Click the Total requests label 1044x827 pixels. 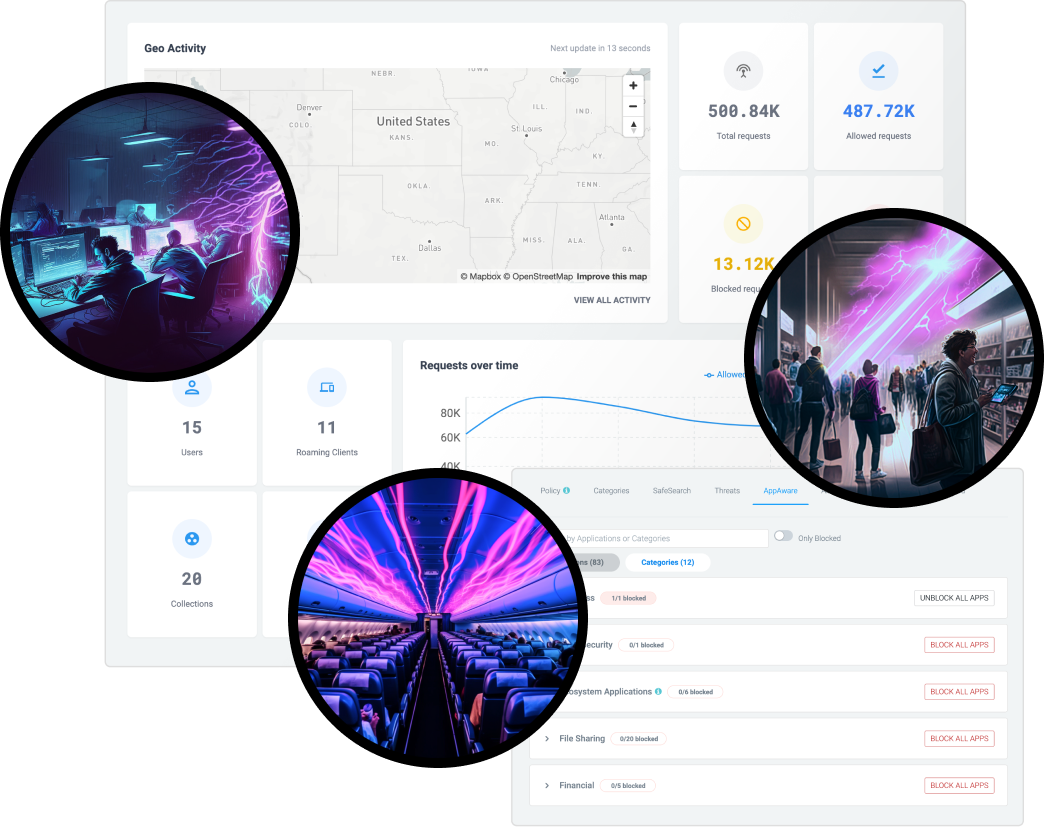point(743,136)
